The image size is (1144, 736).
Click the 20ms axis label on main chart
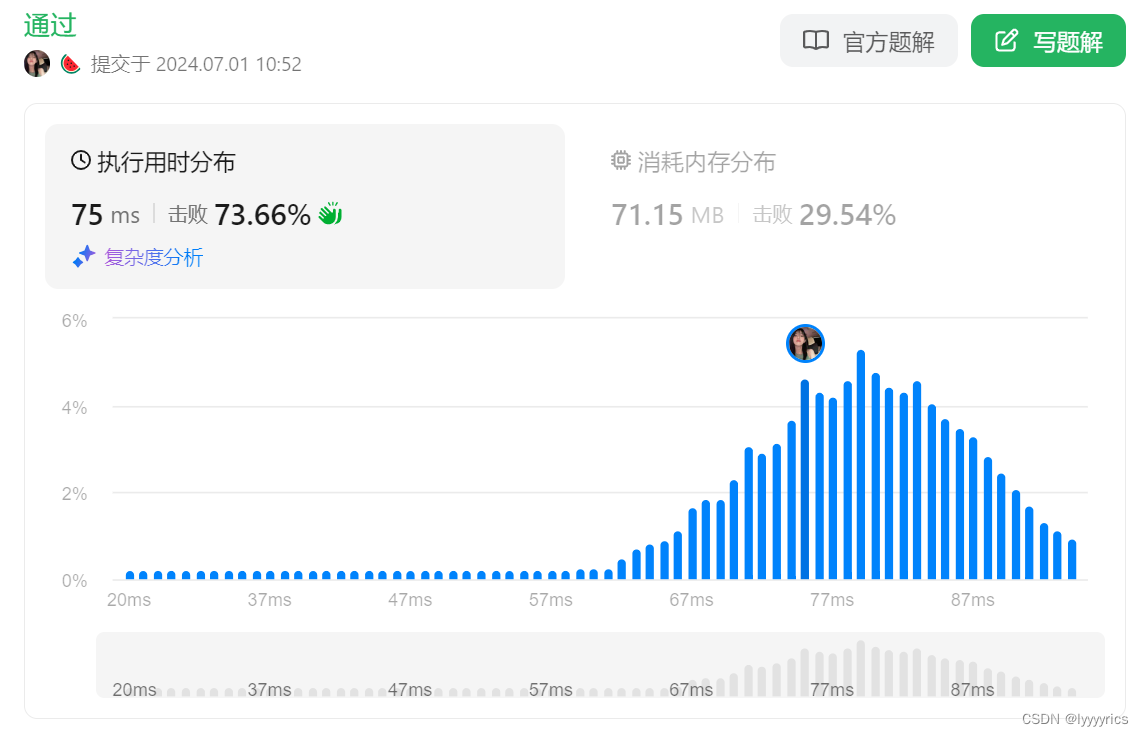coord(129,600)
